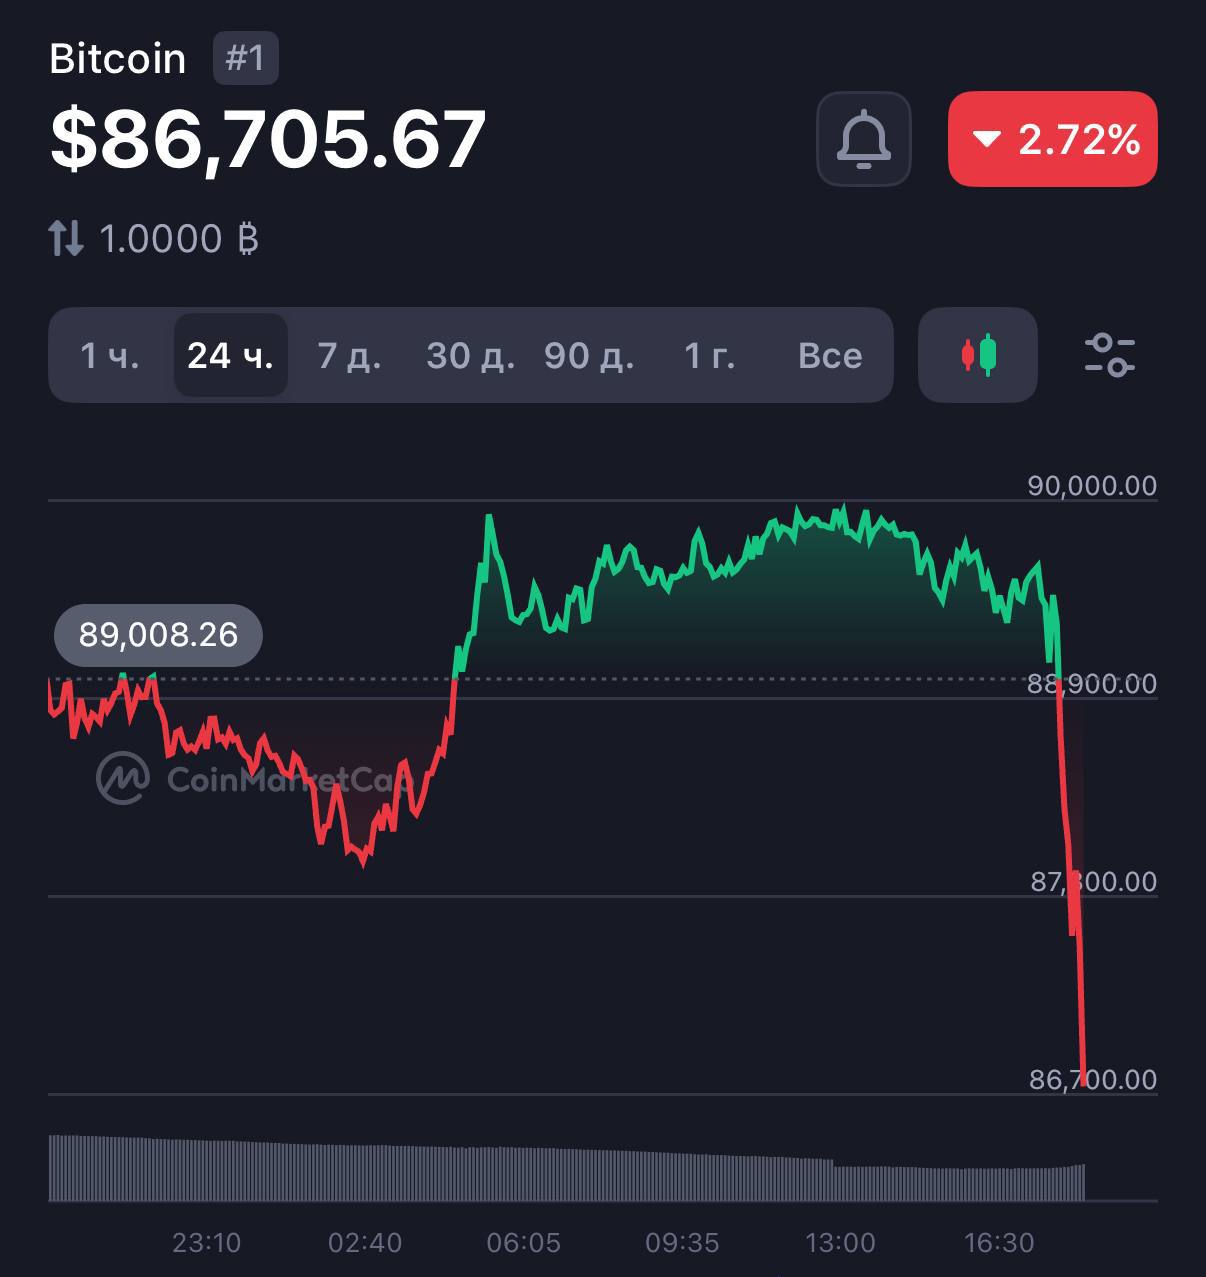Tap the red 2.72% change badge

click(1052, 139)
